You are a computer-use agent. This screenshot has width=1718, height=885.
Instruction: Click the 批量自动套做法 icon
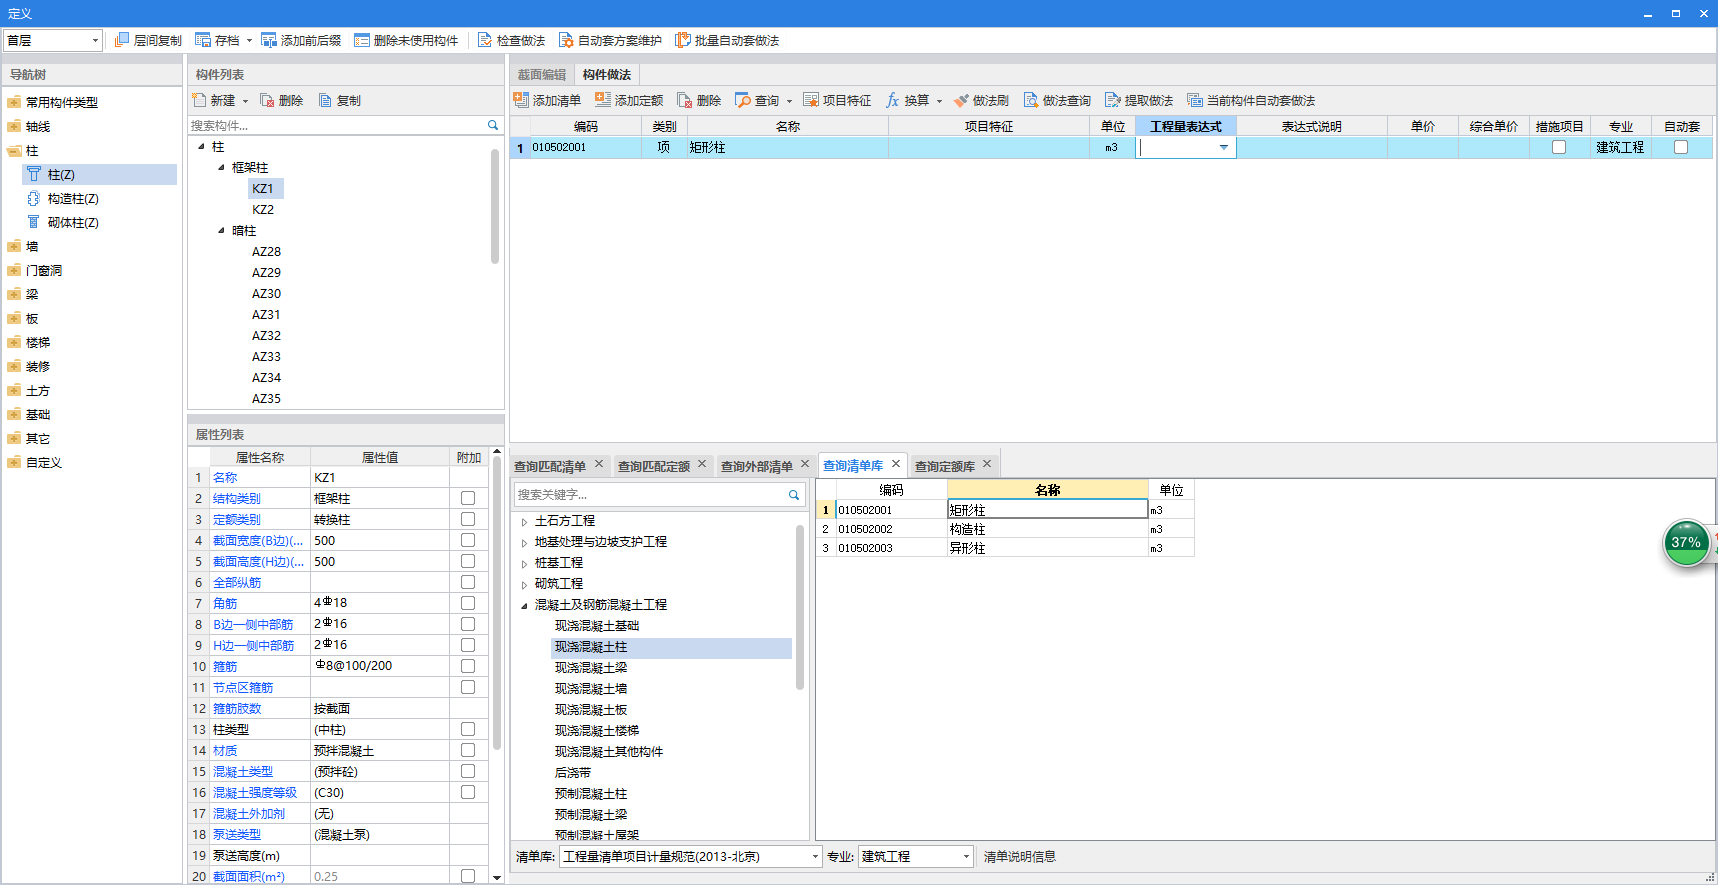683,40
